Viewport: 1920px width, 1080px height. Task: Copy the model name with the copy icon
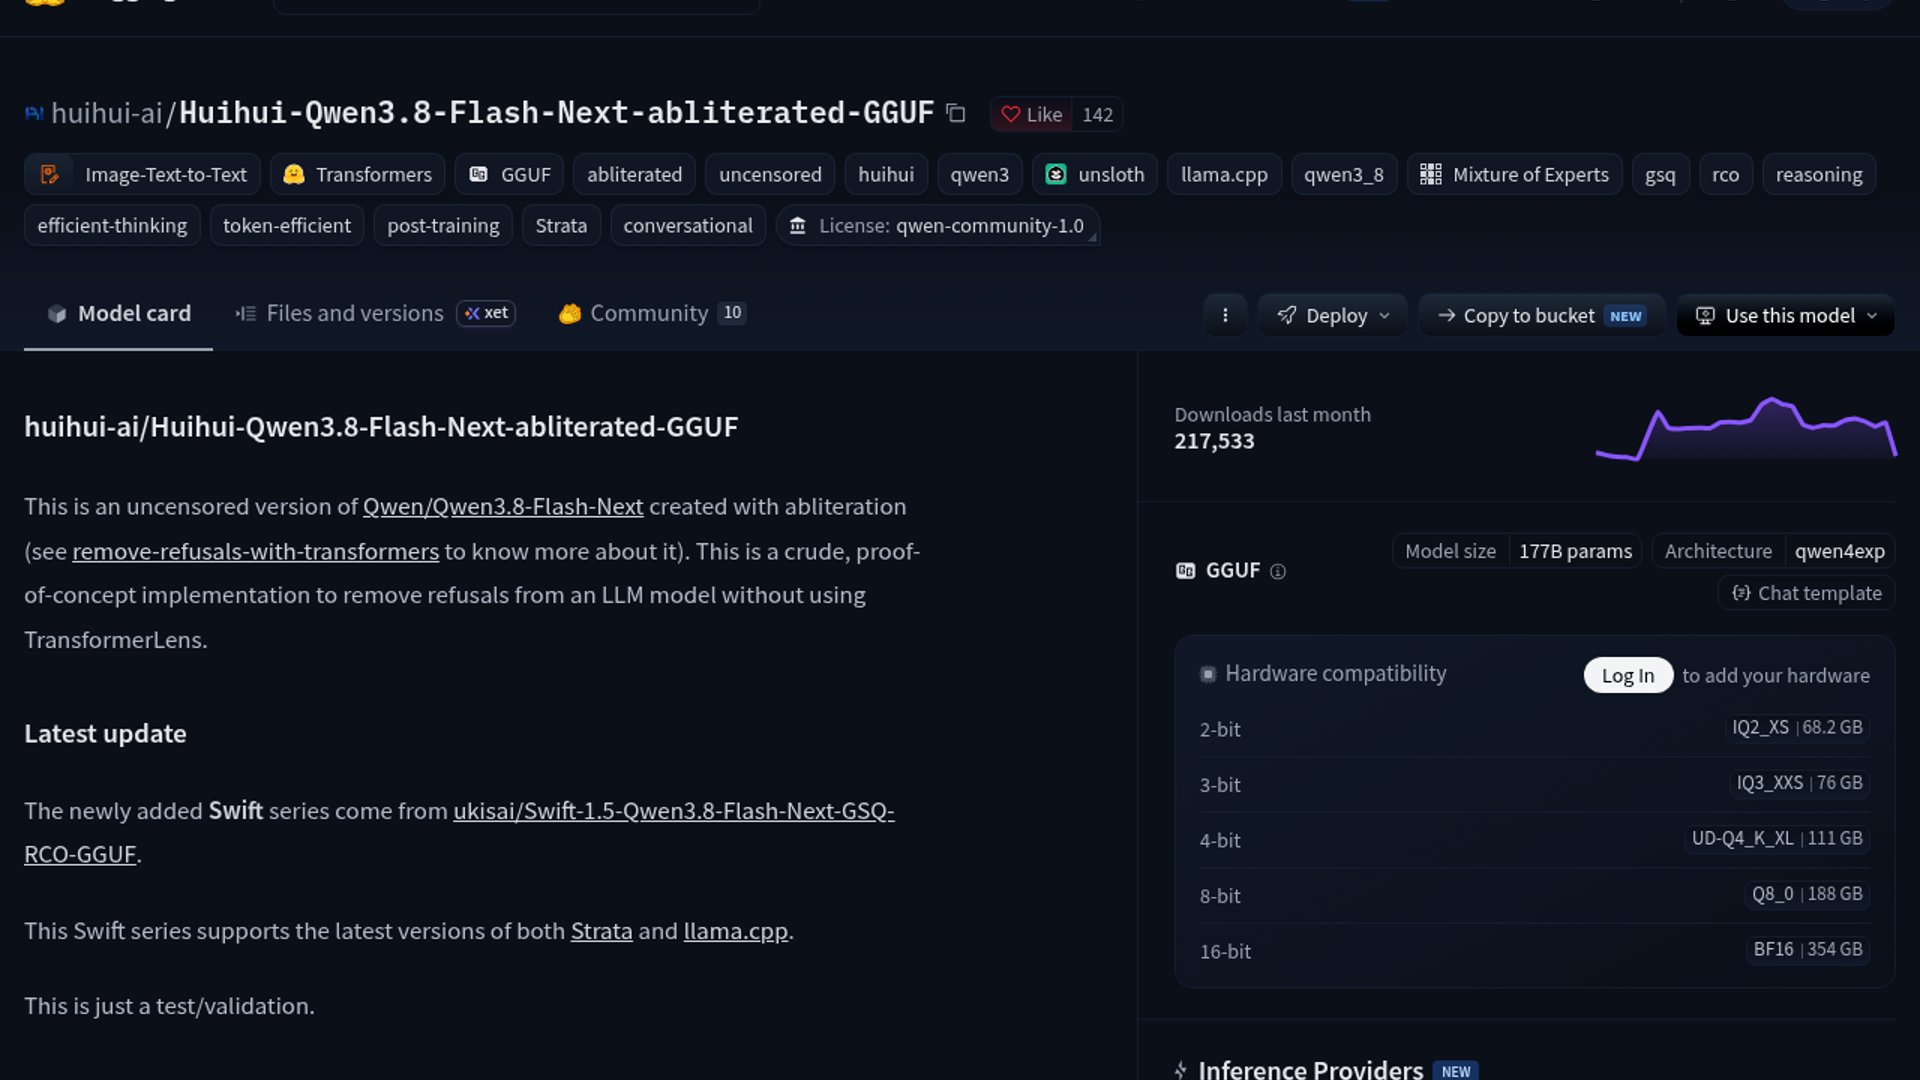point(956,114)
